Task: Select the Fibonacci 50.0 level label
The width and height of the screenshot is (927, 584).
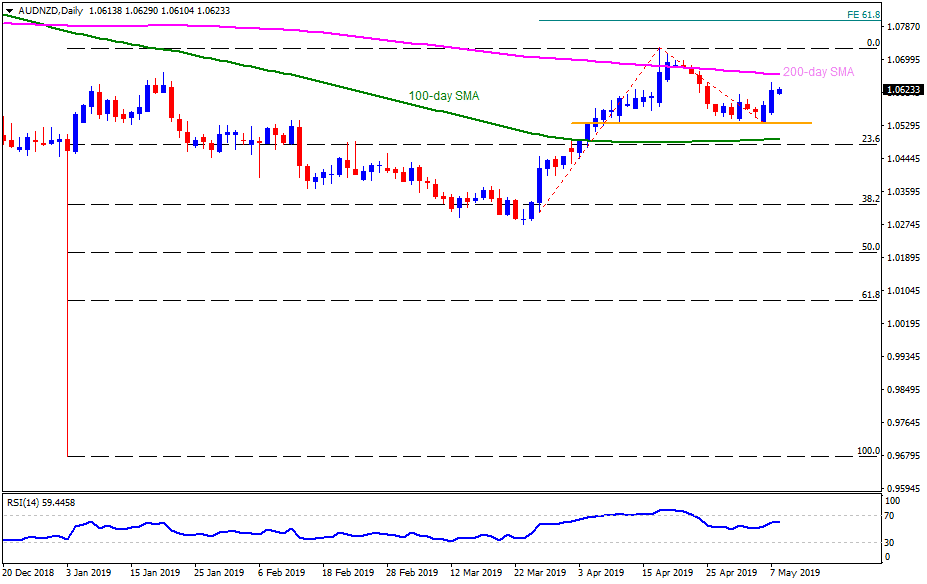Action: pos(869,247)
